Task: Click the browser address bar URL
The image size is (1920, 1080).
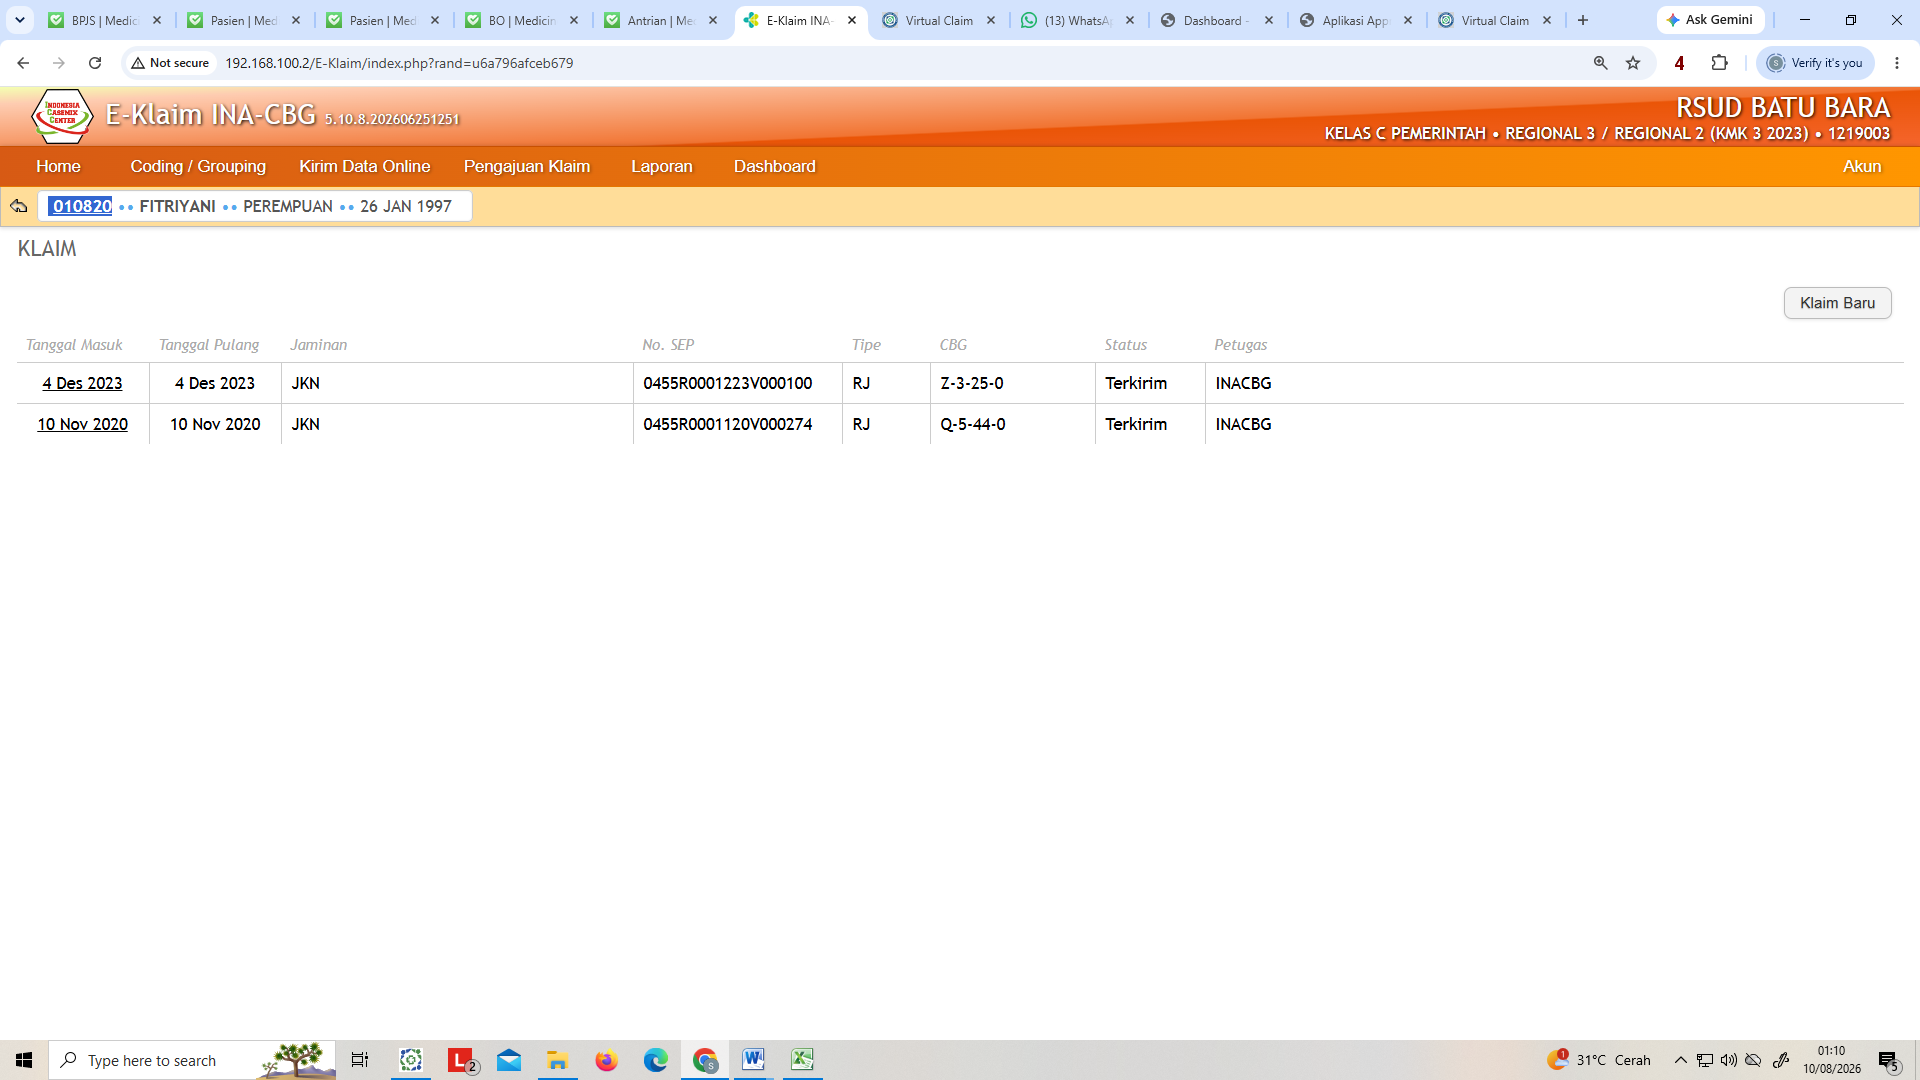Action: (399, 63)
